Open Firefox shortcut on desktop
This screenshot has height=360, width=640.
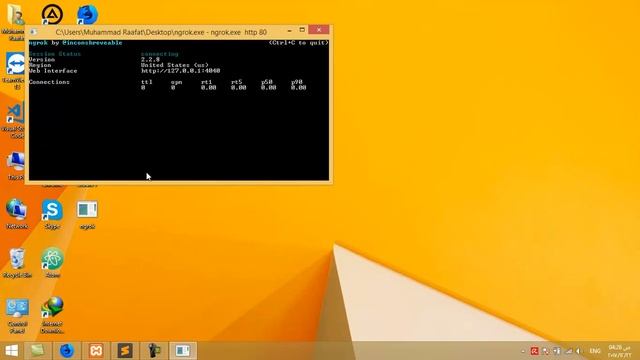87,14
